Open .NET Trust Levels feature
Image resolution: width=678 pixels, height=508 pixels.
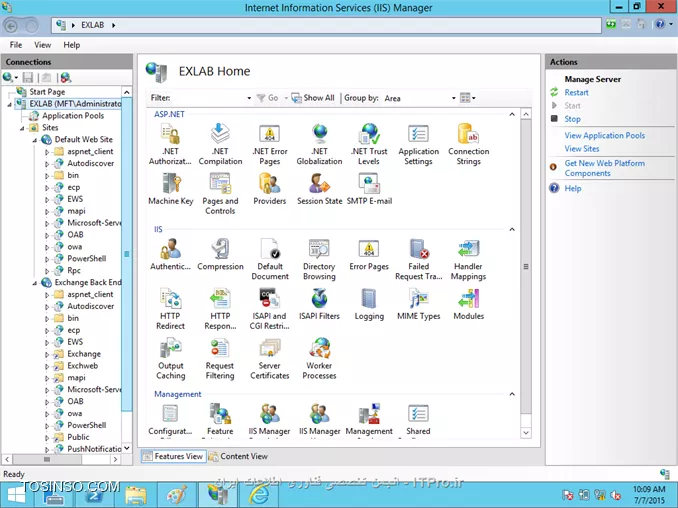(x=369, y=144)
